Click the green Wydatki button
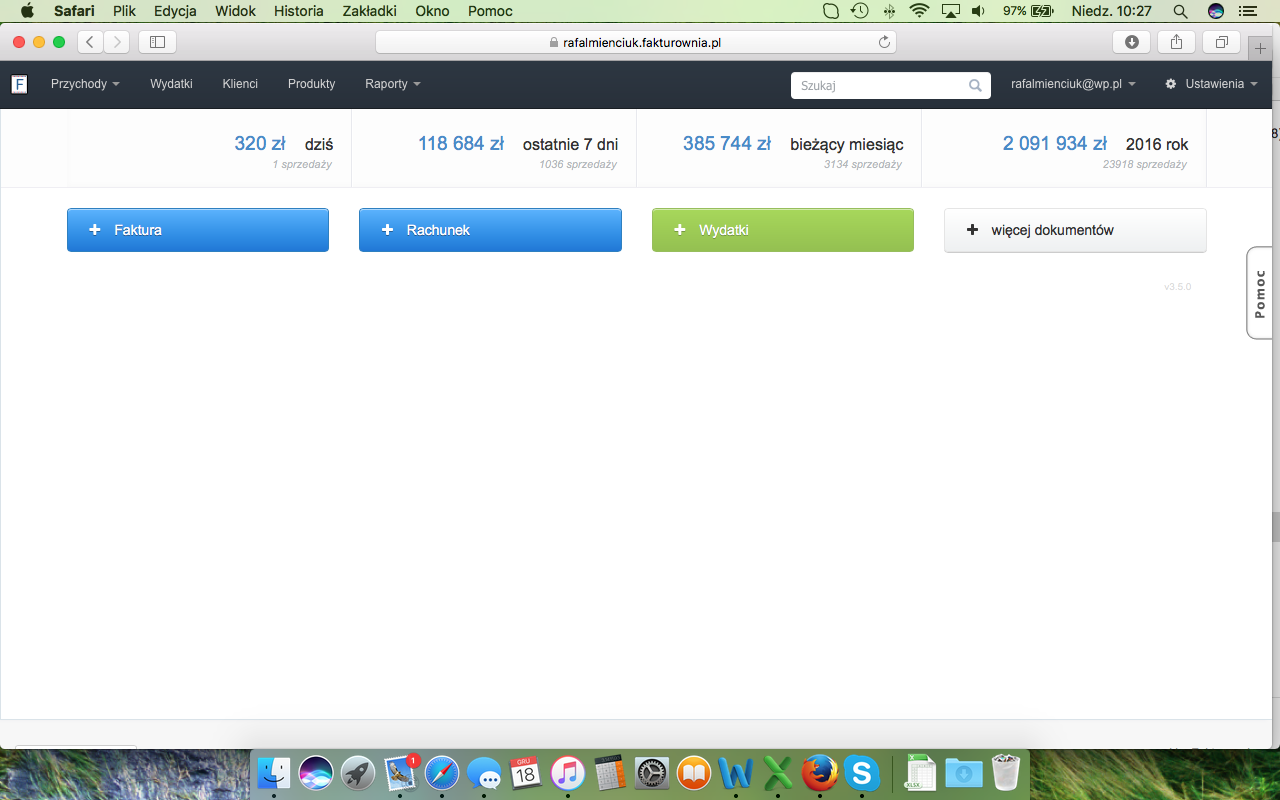Image resolution: width=1280 pixels, height=800 pixels. (x=782, y=230)
